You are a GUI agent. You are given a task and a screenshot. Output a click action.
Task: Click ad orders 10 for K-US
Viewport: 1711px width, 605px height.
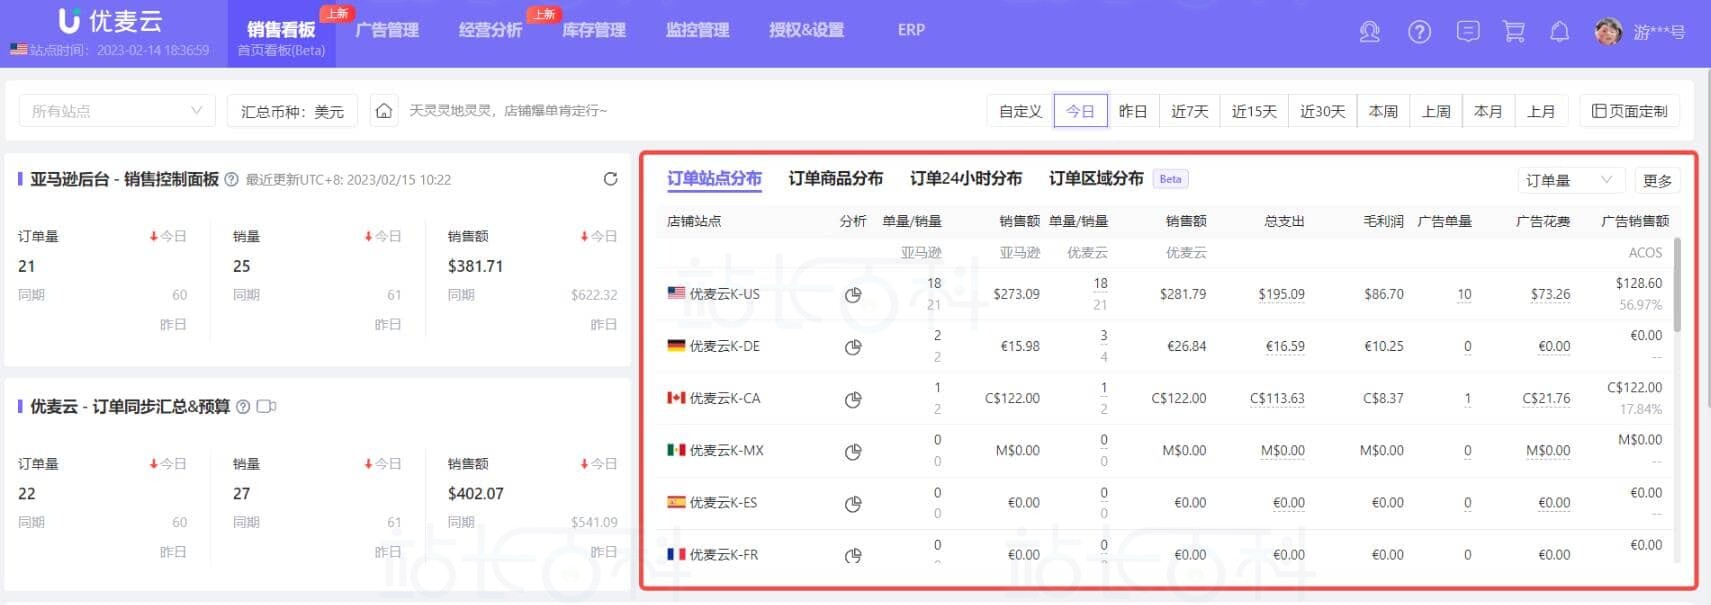click(x=1464, y=295)
